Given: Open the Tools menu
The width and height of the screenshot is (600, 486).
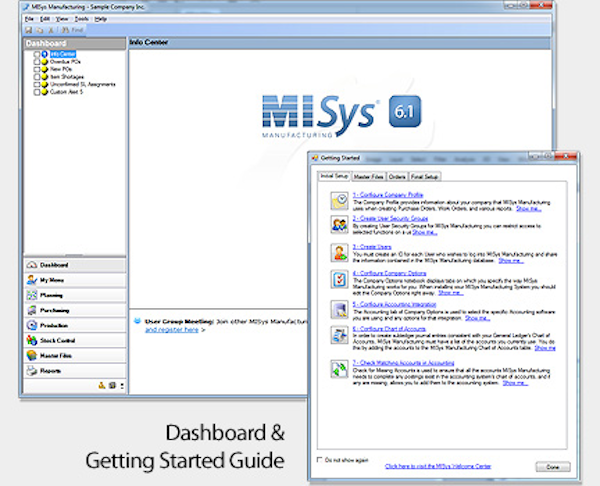Looking at the screenshot, I should tap(81, 19).
